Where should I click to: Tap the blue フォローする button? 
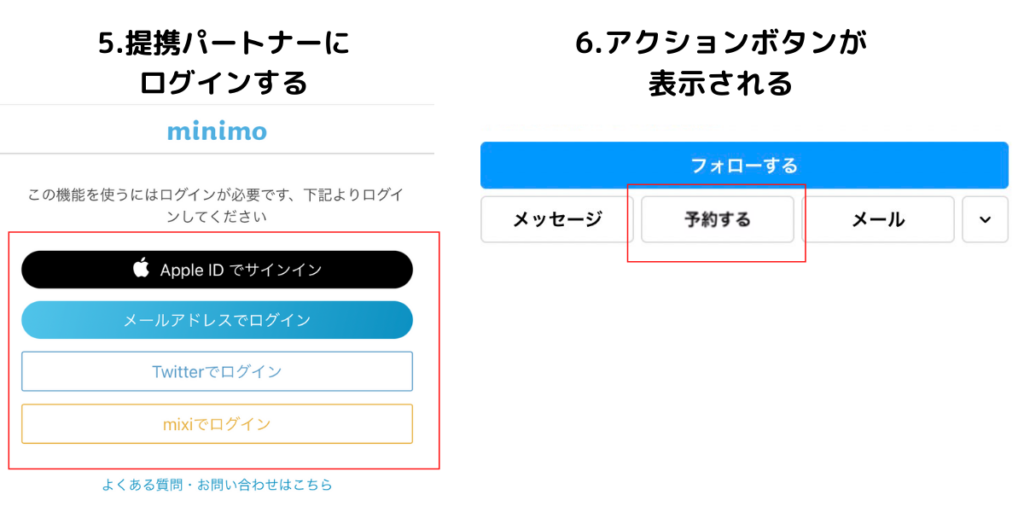[744, 165]
